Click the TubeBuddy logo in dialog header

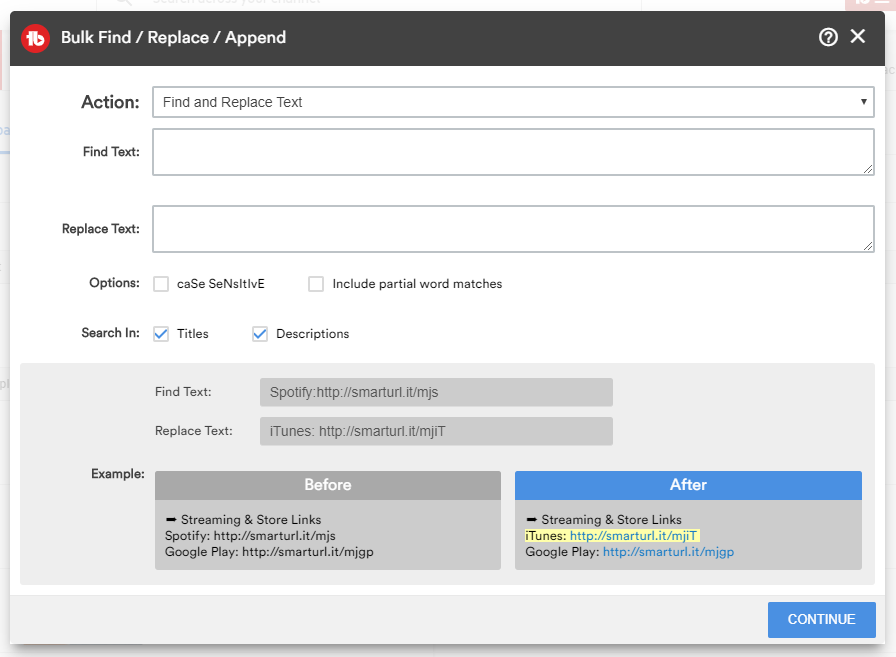[x=36, y=38]
